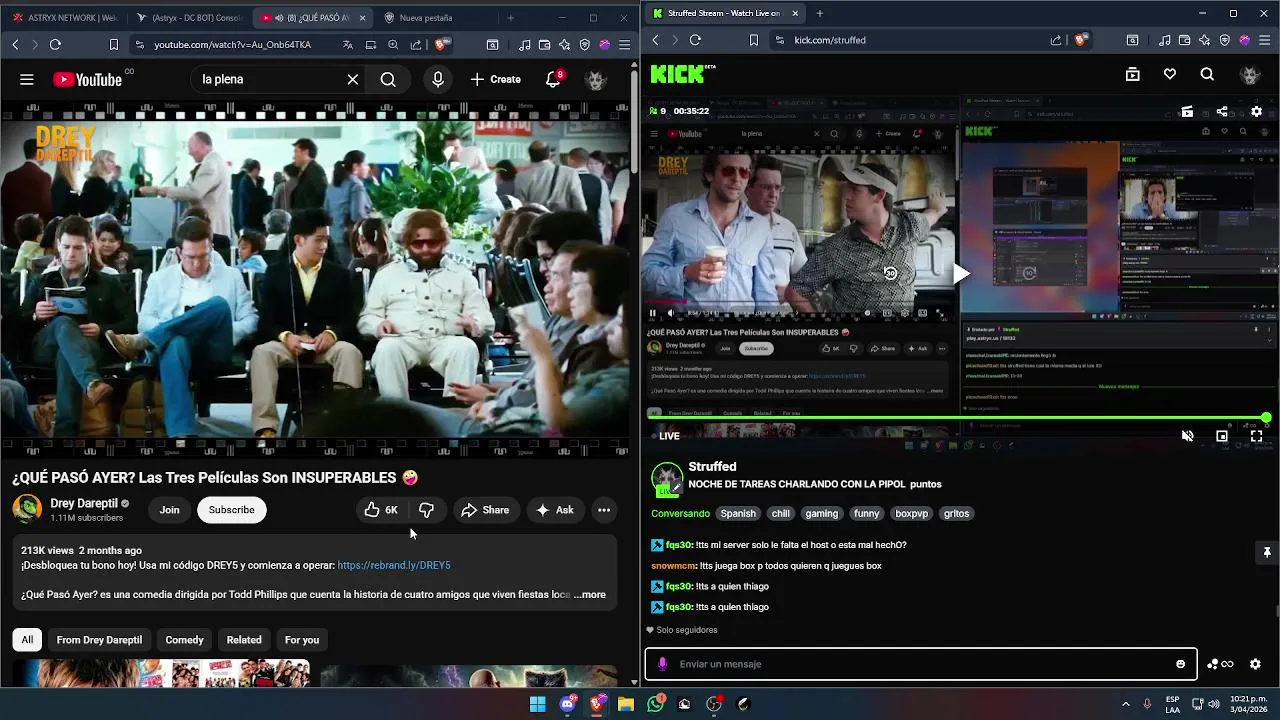Viewport: 1280px width, 720px height.
Task: Click the play overlay on Kick stream
Action: tap(960, 273)
